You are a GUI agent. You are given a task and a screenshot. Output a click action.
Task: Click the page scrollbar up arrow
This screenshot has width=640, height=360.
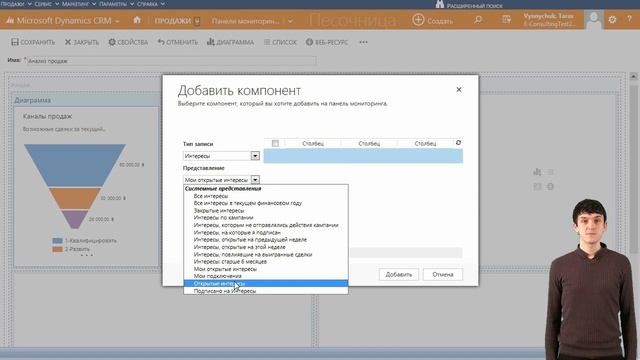tap(633, 76)
